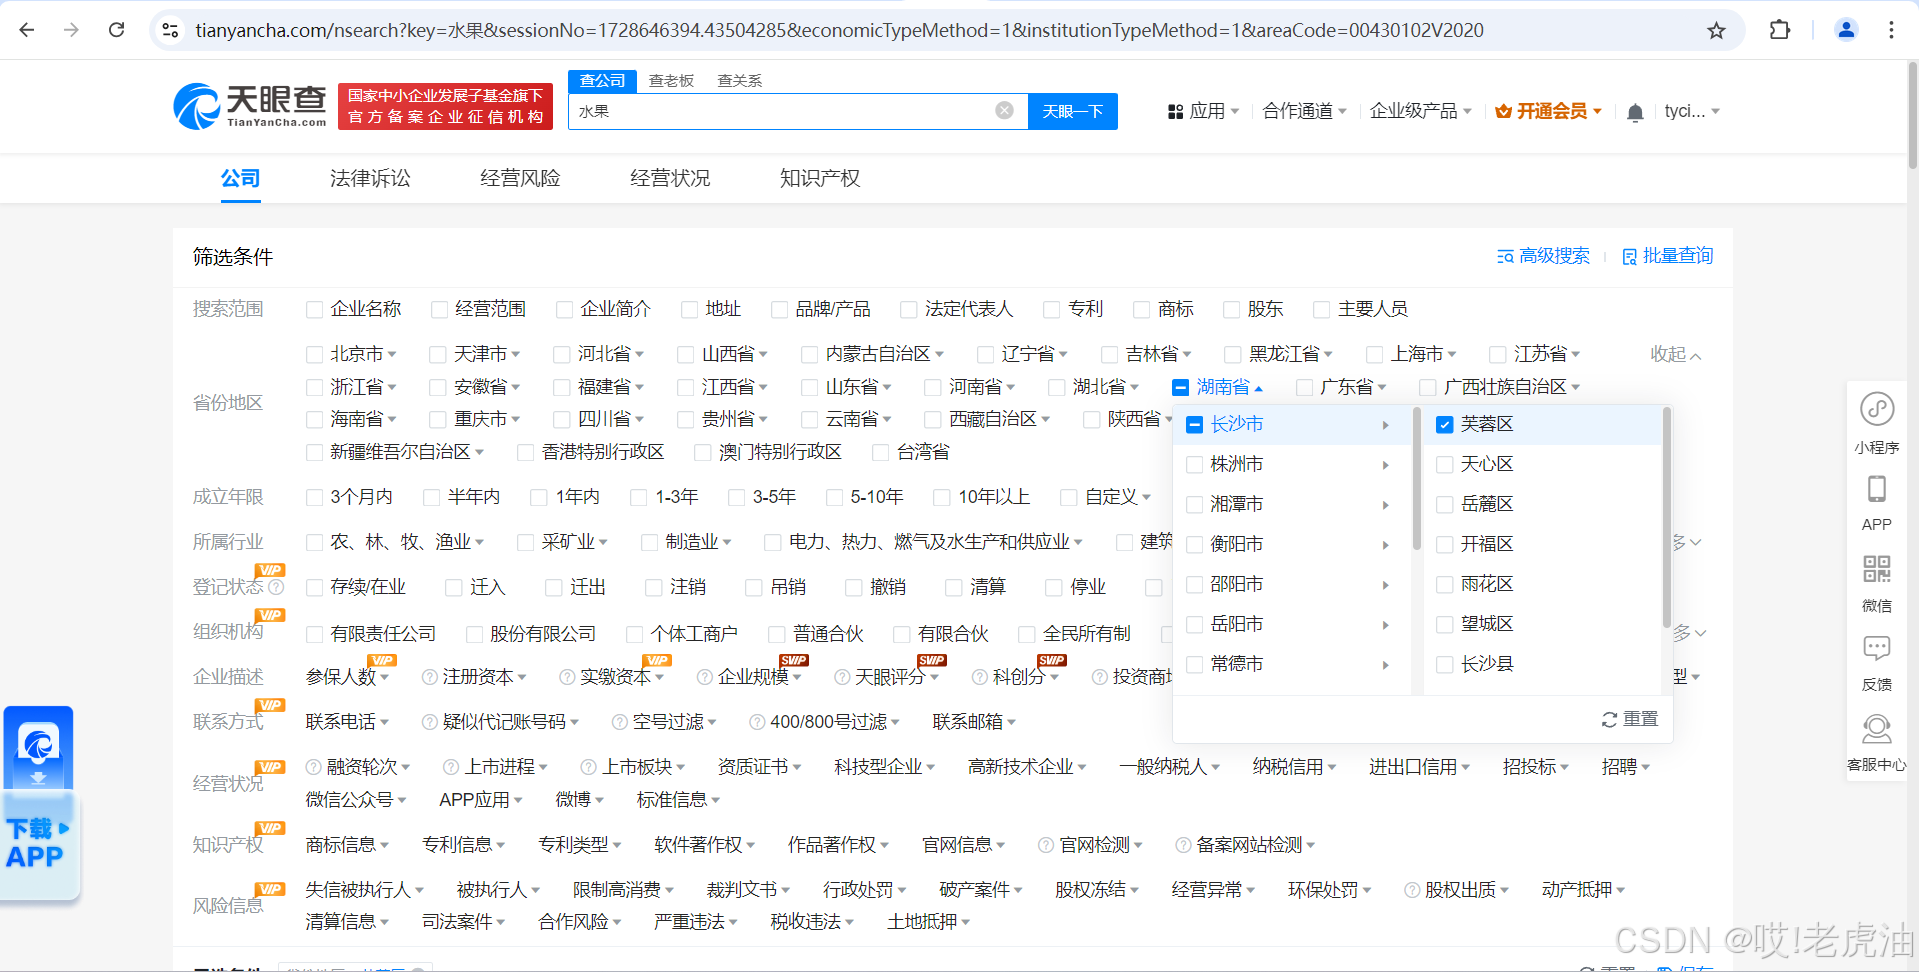
Task: Tick the 法定代表人 checkbox
Action: pyautogui.click(x=908, y=309)
